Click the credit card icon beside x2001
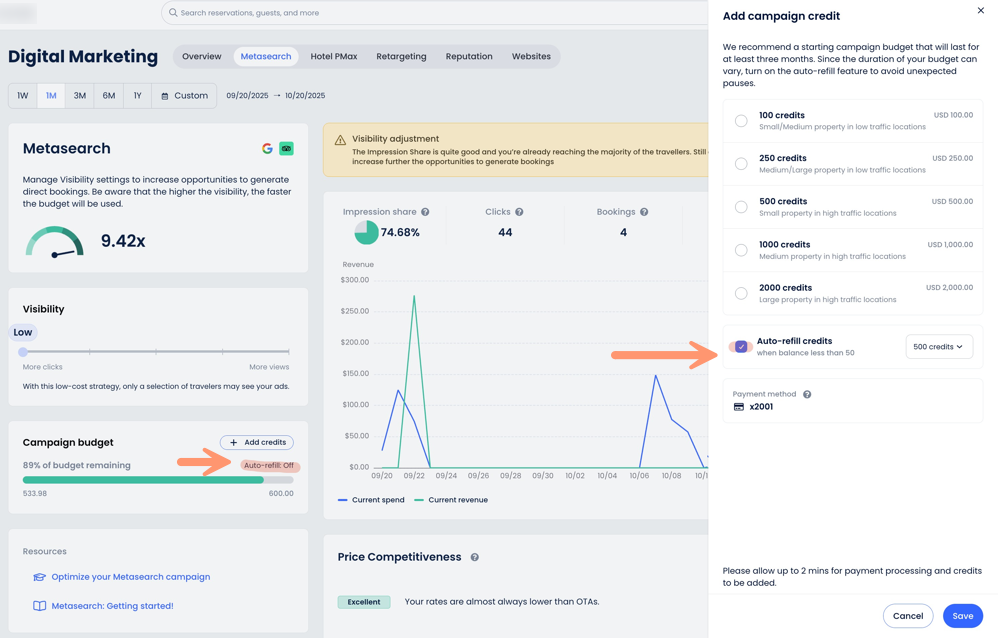Image resolution: width=998 pixels, height=638 pixels. pyautogui.click(x=739, y=407)
